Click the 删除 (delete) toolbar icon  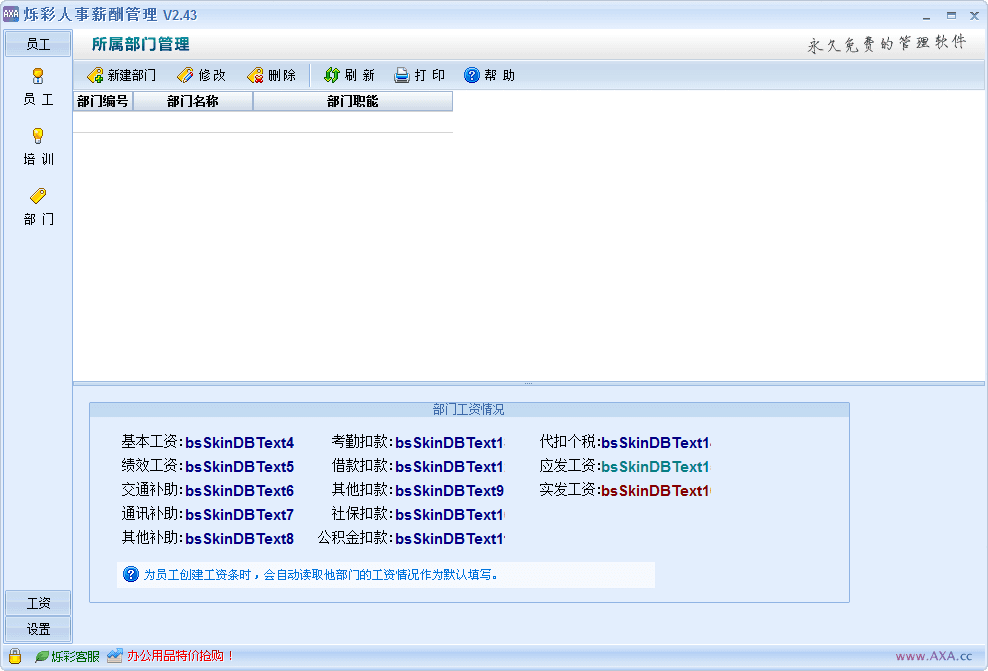click(x=256, y=75)
